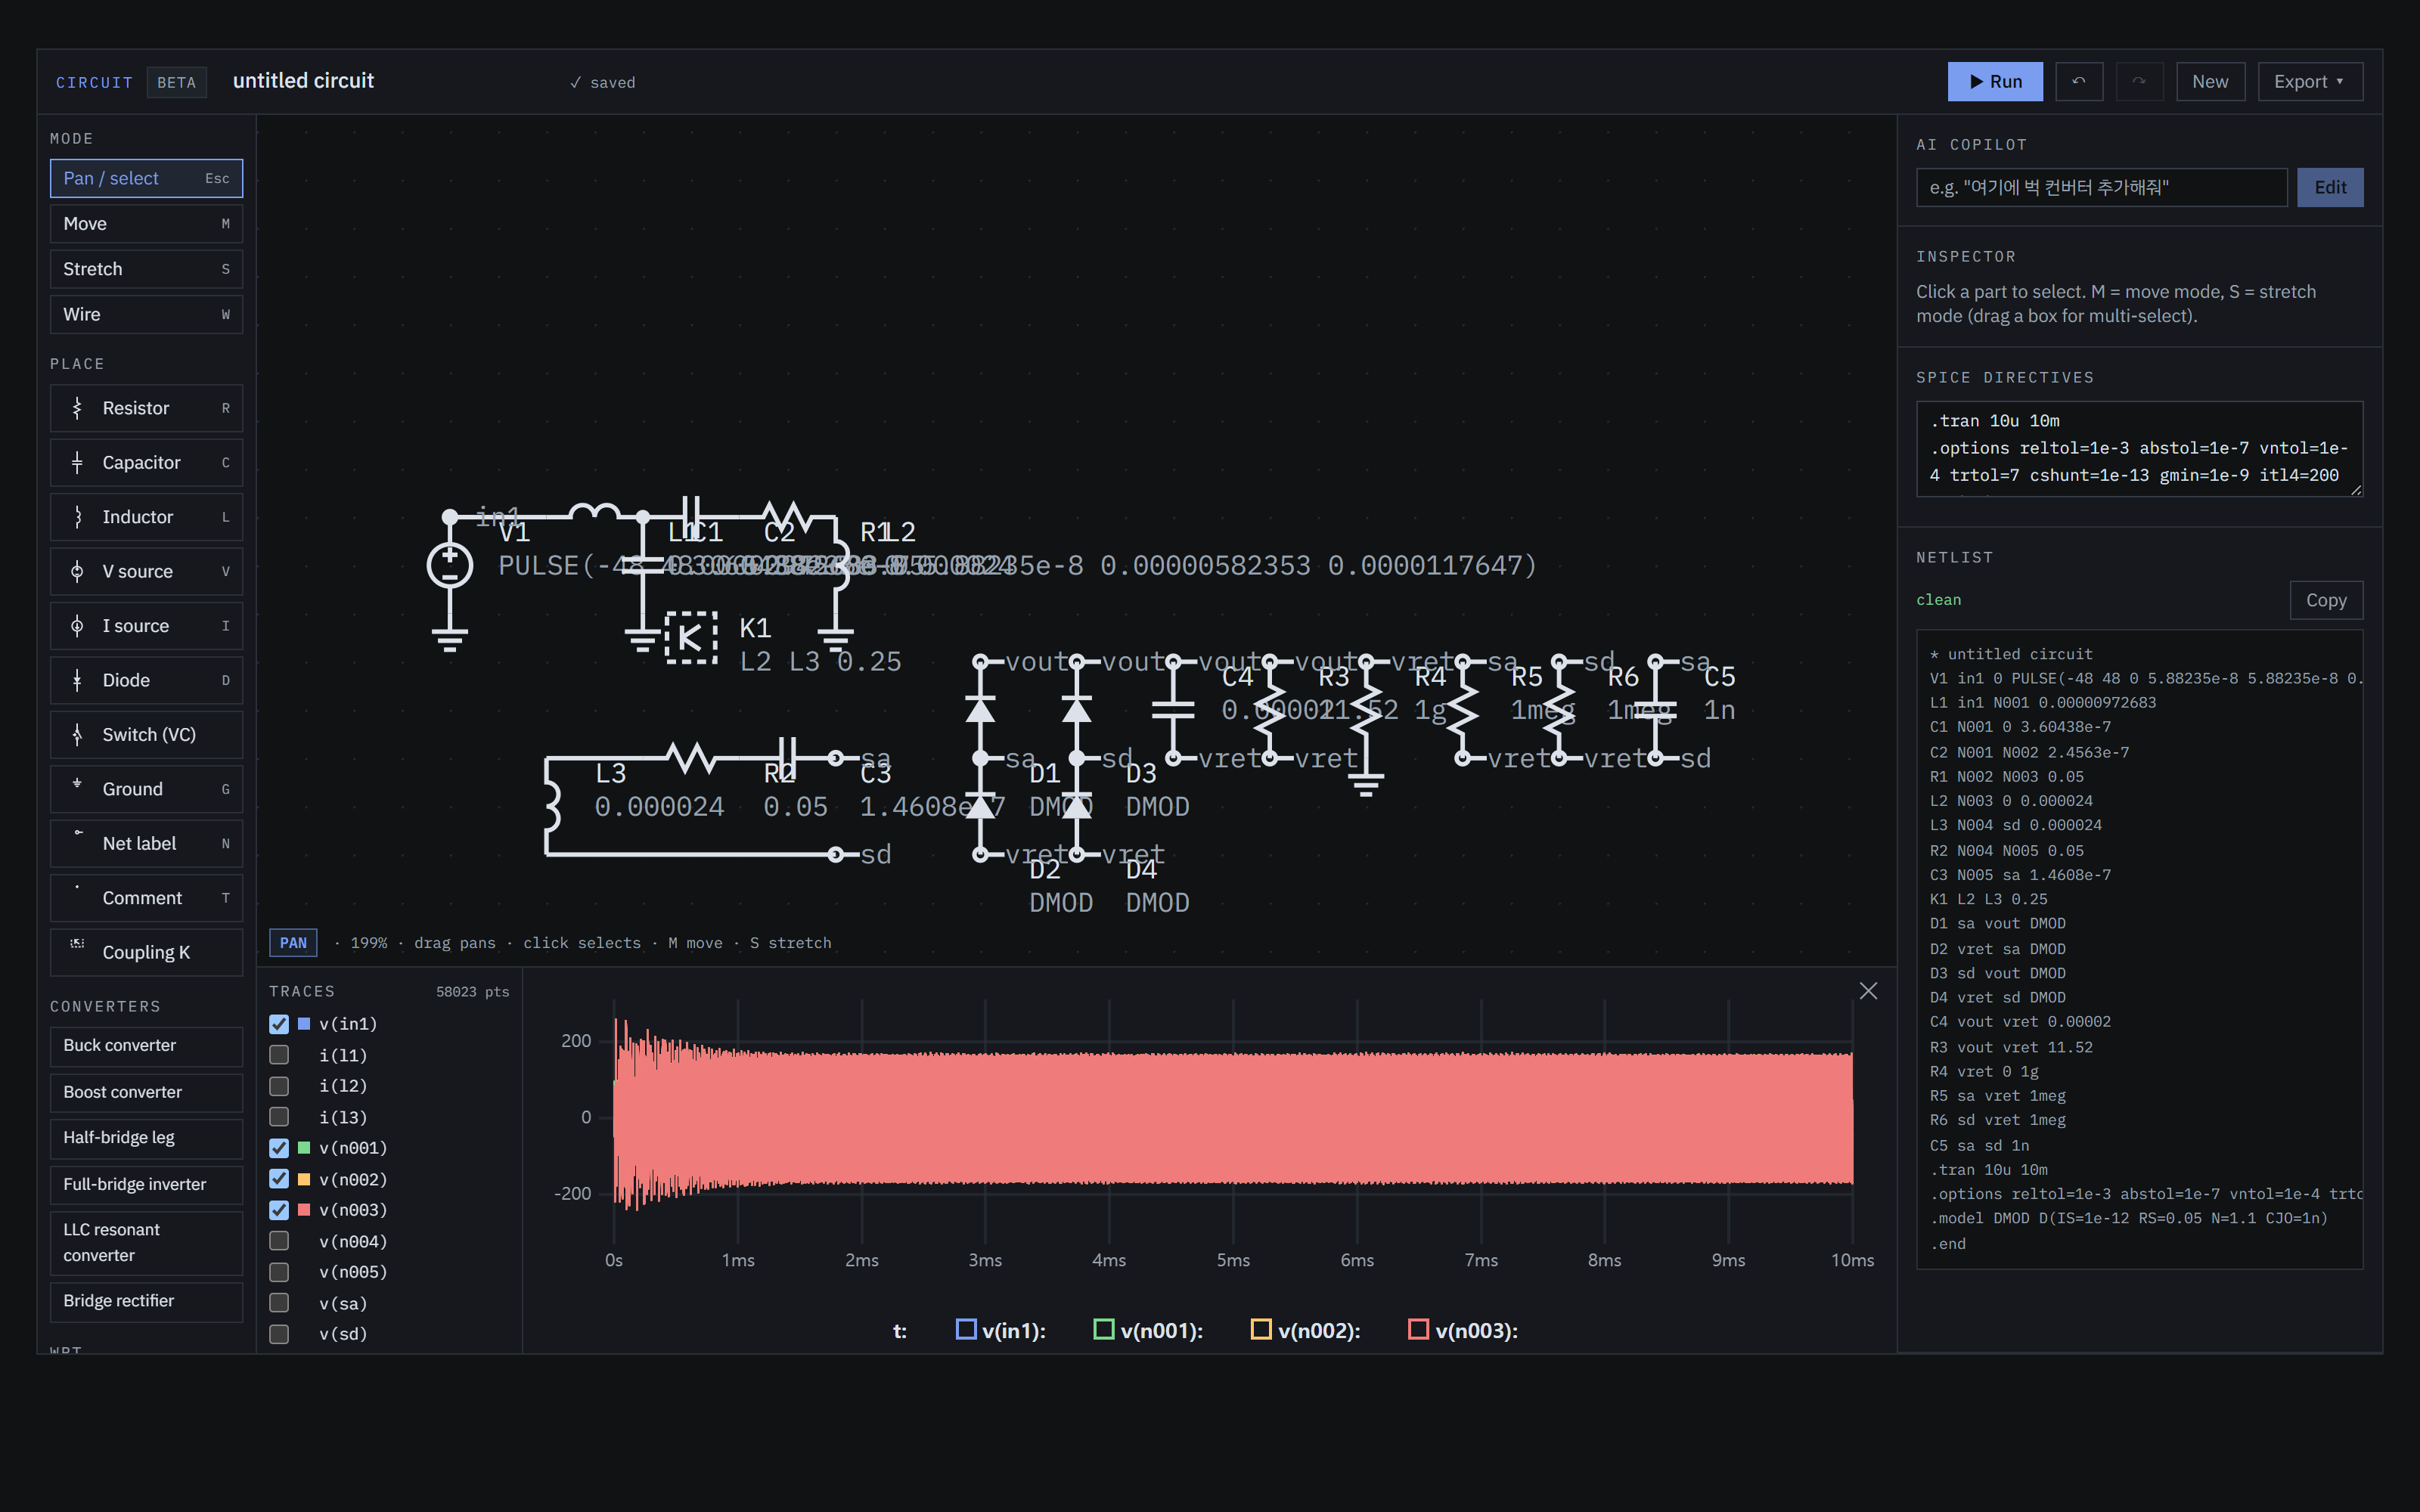The image size is (2420, 1512).
Task: Select the V1 voltage source symbol
Action: tap(450, 565)
